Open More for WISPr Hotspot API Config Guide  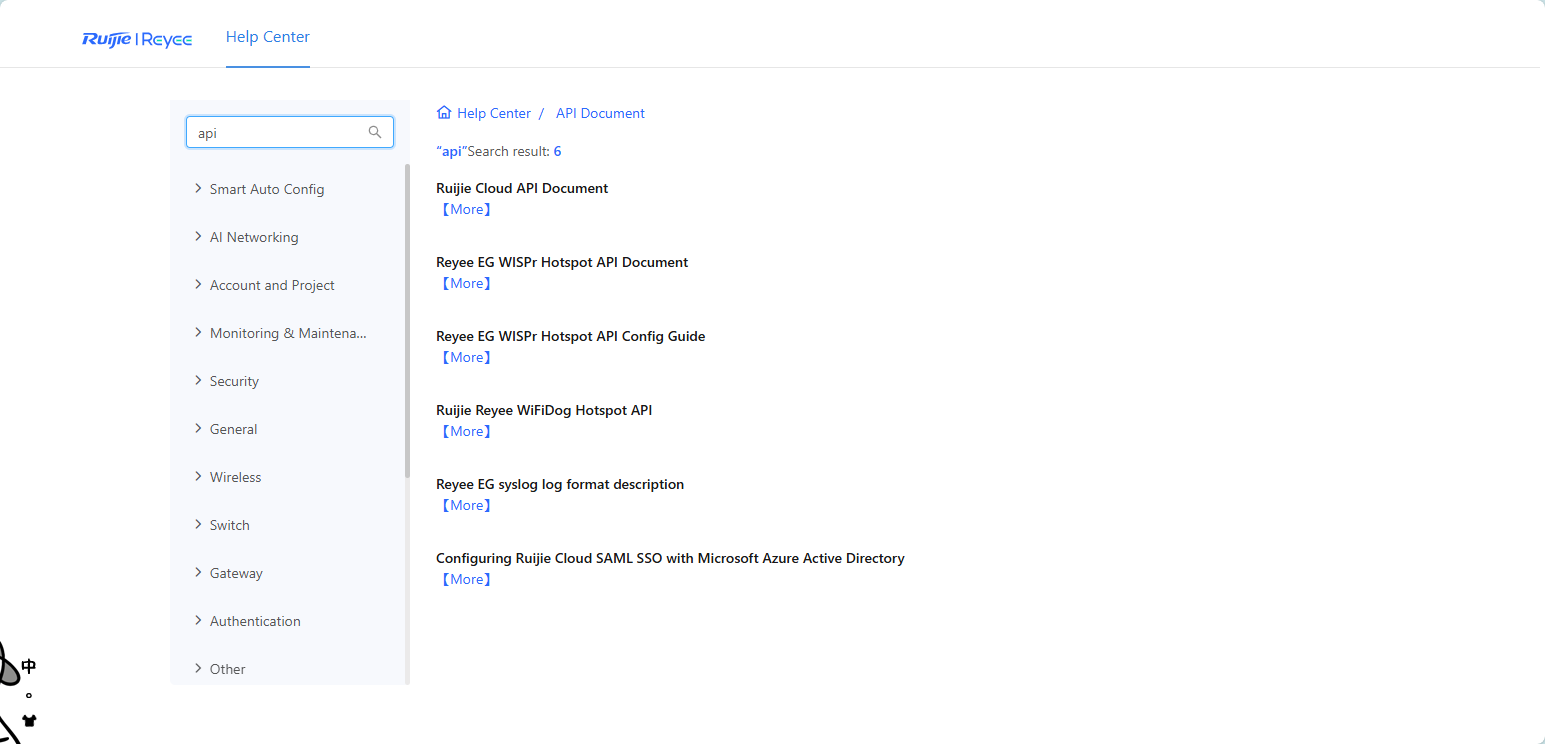tap(466, 357)
